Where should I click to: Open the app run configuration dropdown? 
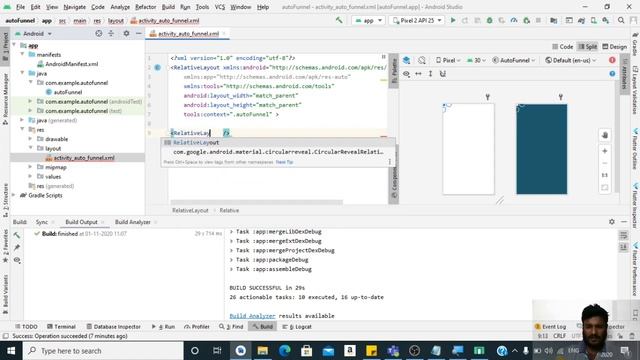pyautogui.click(x=368, y=20)
